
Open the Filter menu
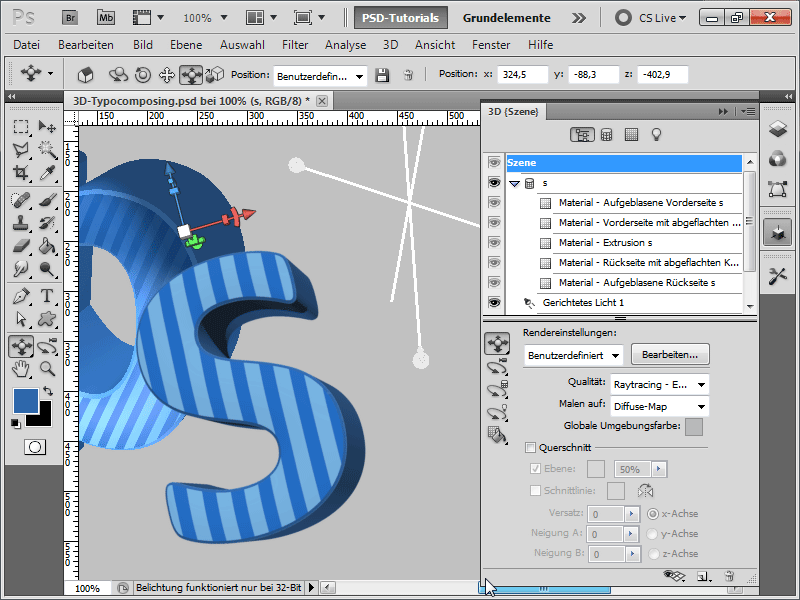295,45
